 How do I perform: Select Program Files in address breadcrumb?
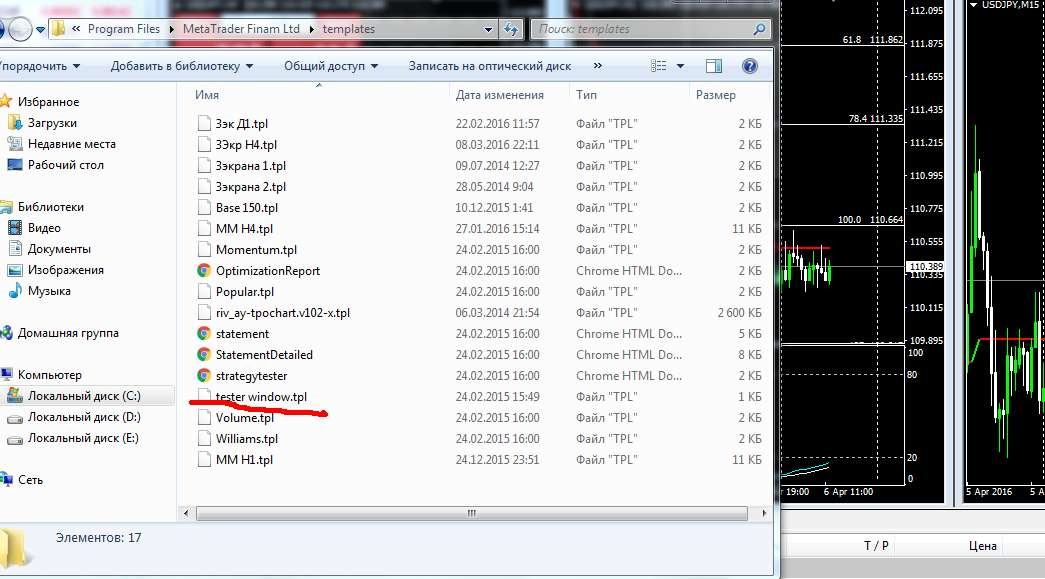click(x=124, y=29)
